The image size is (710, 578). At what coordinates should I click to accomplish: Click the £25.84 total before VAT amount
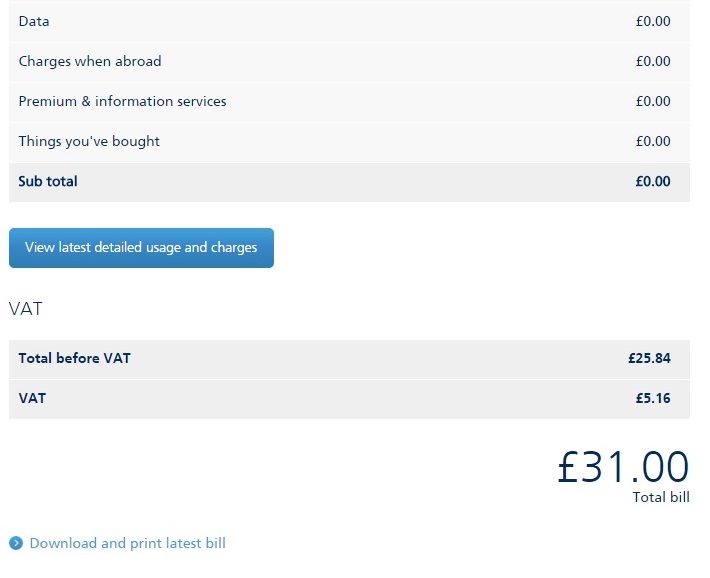(649, 358)
